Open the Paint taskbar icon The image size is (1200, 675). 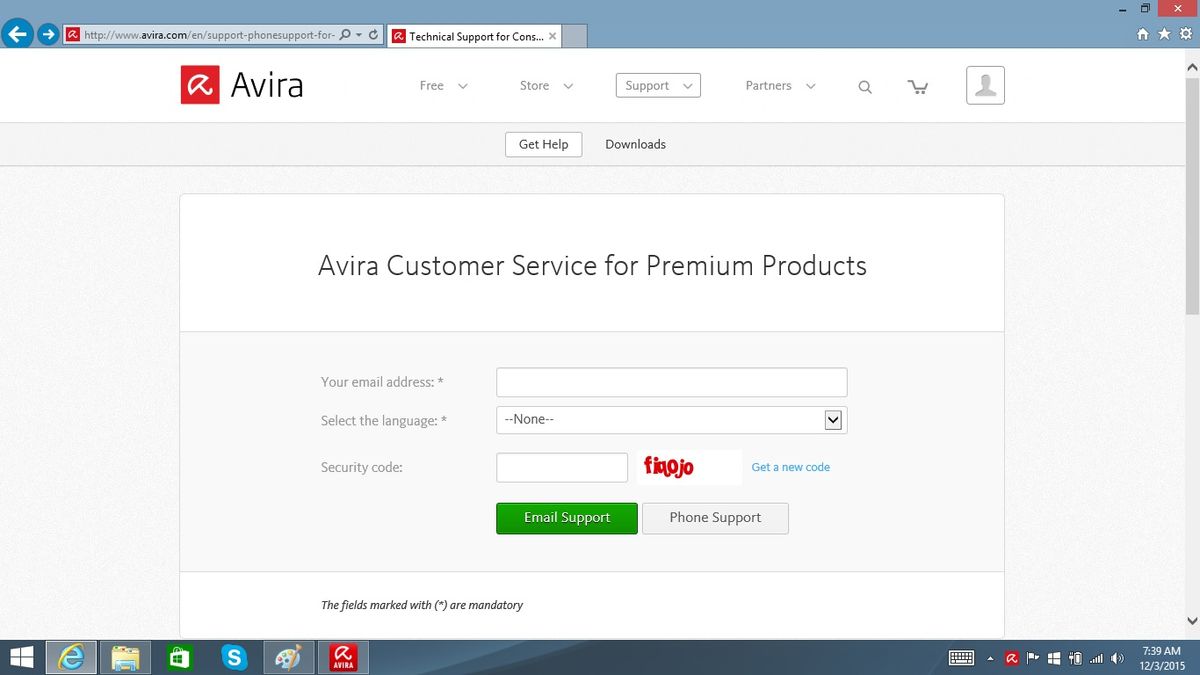(288, 657)
